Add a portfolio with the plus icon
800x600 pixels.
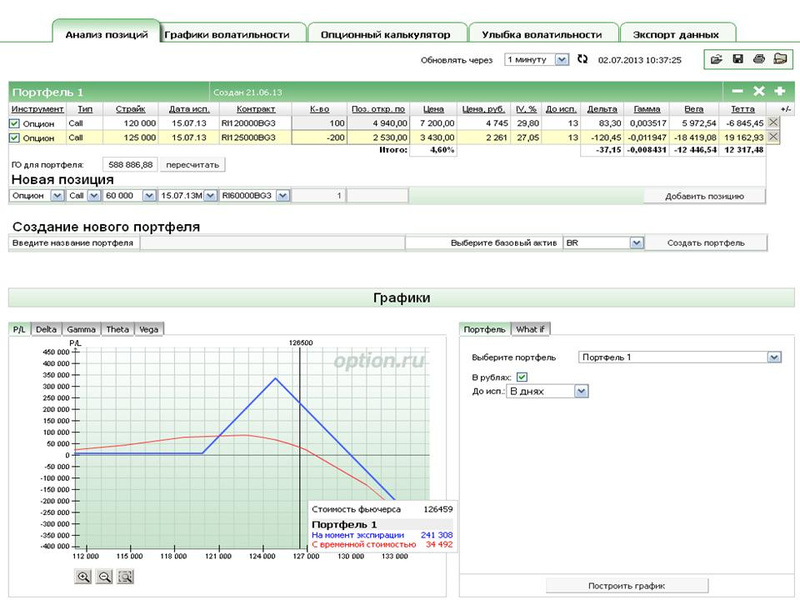(x=779, y=91)
